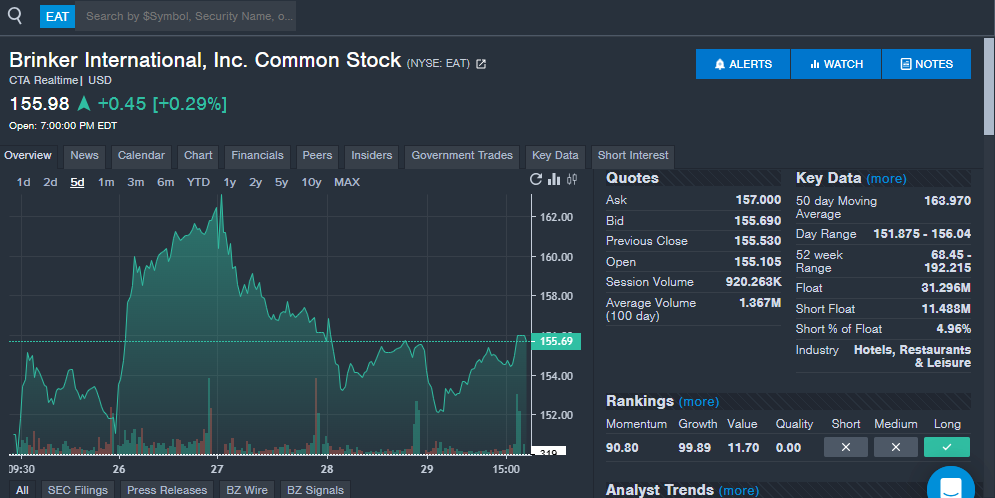Select the YTD chart range
This screenshot has width=995, height=498.
pyautogui.click(x=198, y=182)
